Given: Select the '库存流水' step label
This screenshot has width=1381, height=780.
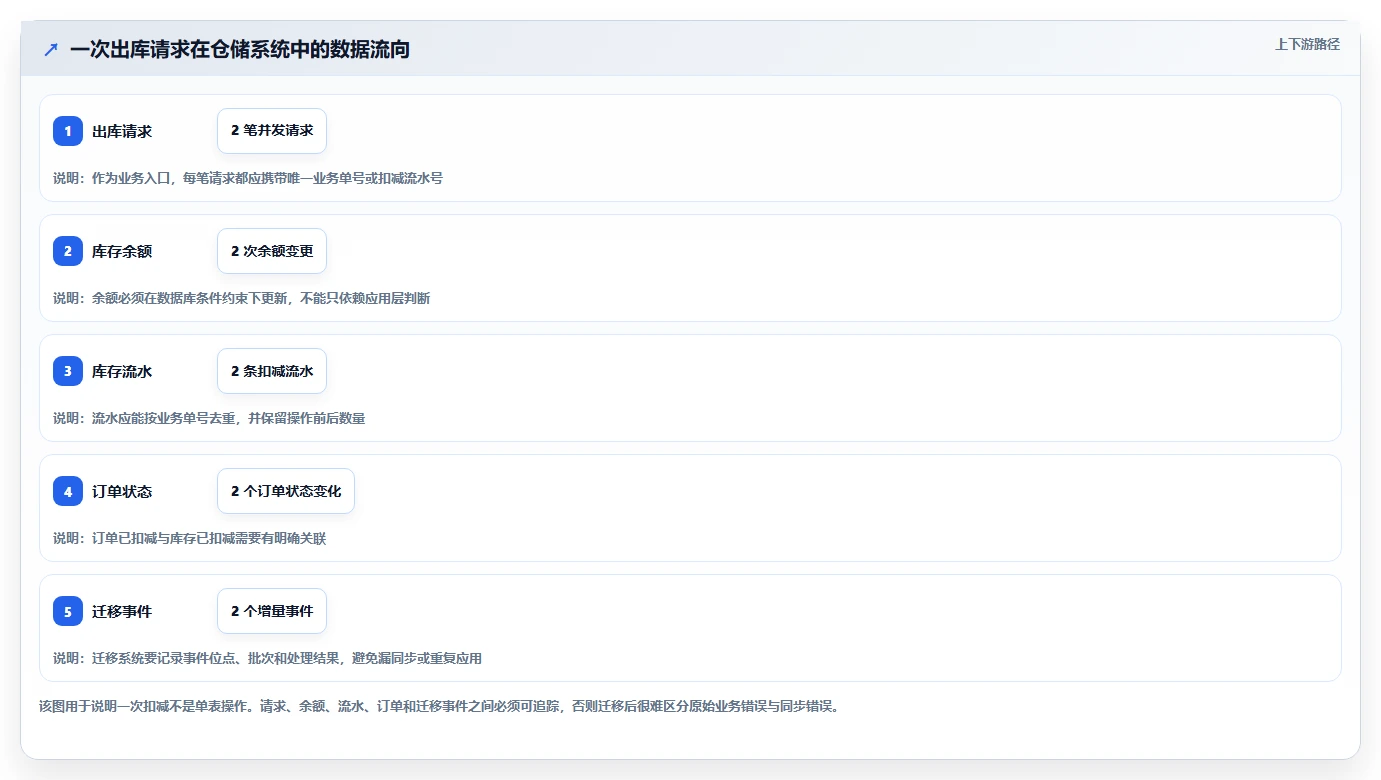Looking at the screenshot, I should pos(122,371).
